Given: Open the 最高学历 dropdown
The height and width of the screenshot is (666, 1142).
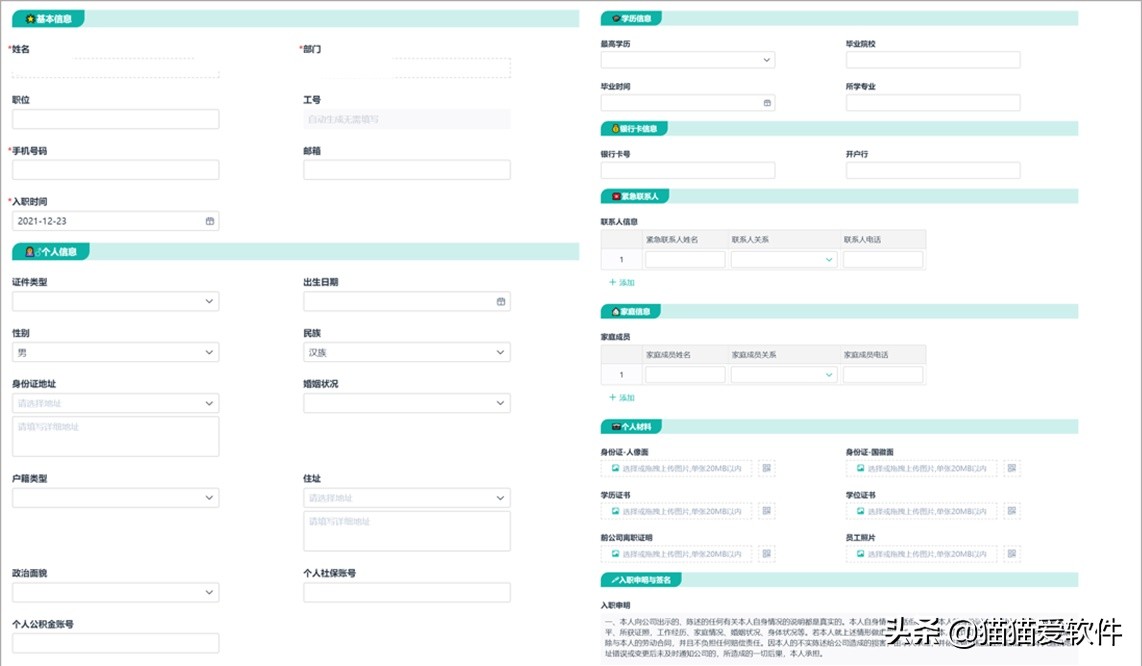Looking at the screenshot, I should (688, 60).
